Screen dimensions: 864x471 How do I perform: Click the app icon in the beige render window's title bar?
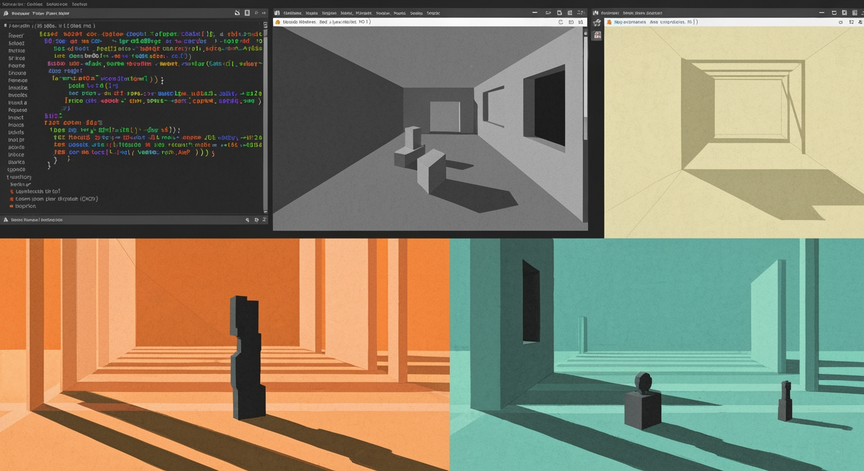click(596, 13)
